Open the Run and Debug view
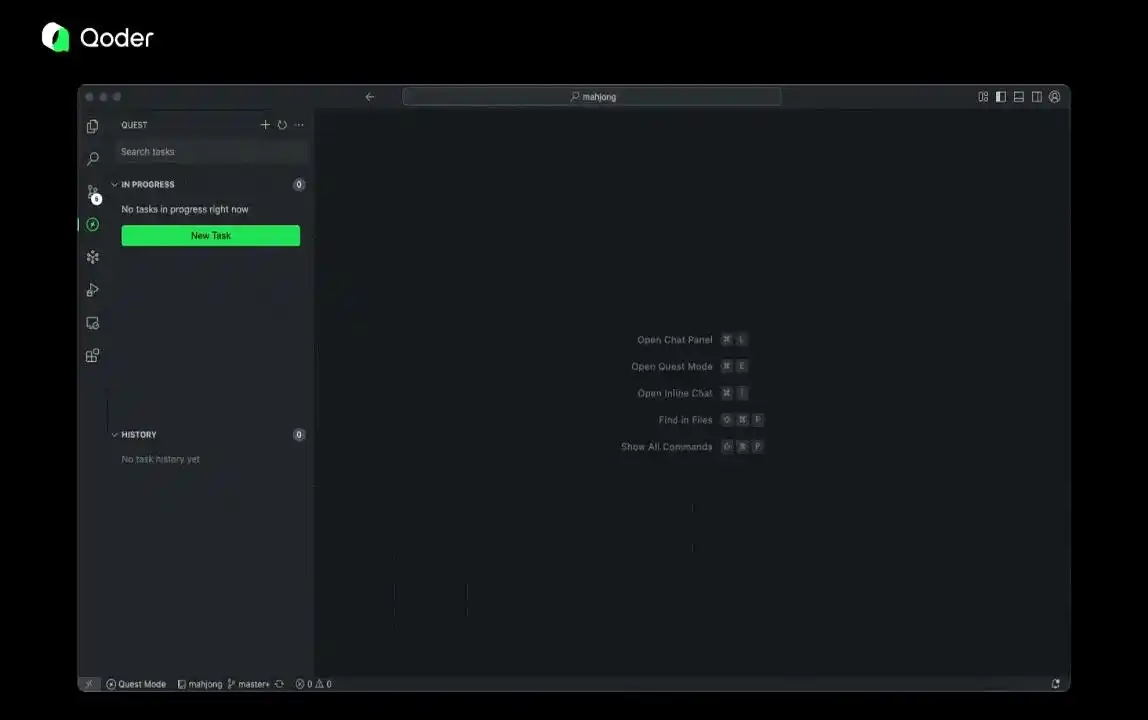The image size is (1148, 720). [93, 290]
